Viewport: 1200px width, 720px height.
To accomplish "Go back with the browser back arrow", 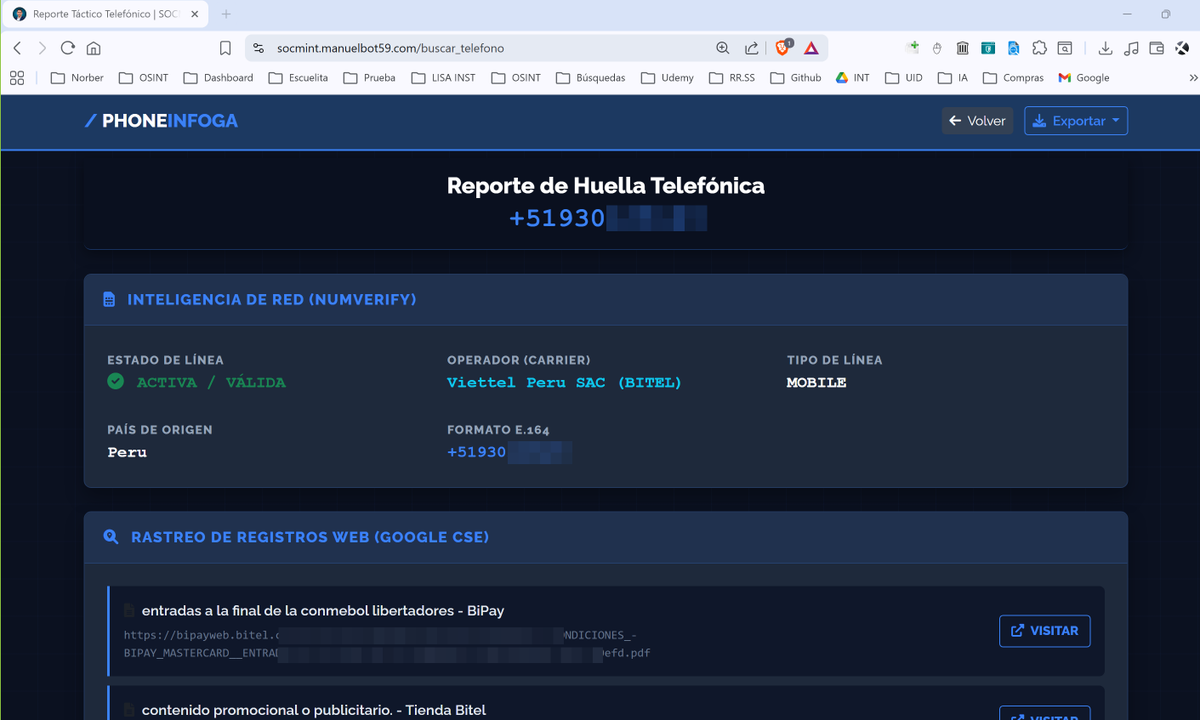I will point(17,48).
